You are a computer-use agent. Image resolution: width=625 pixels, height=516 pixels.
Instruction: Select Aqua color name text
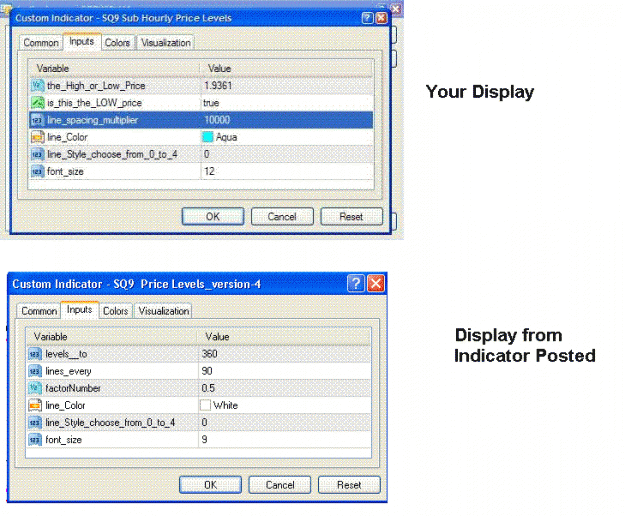[x=226, y=137]
